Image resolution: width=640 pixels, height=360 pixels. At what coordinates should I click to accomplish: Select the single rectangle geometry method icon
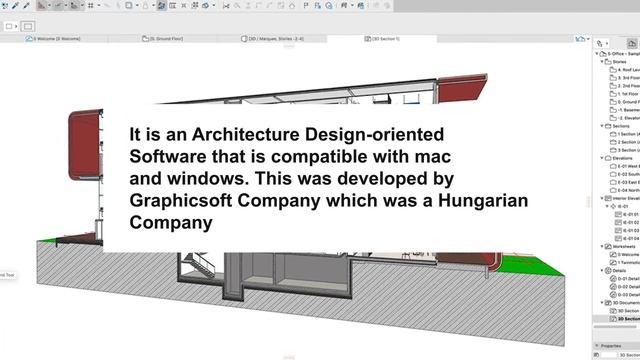[x=9, y=27]
